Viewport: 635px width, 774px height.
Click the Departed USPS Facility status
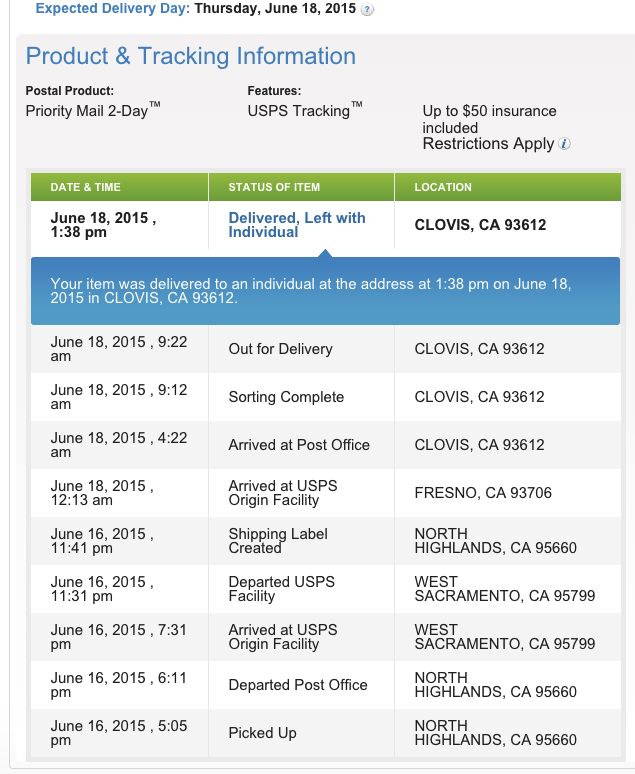tap(281, 589)
